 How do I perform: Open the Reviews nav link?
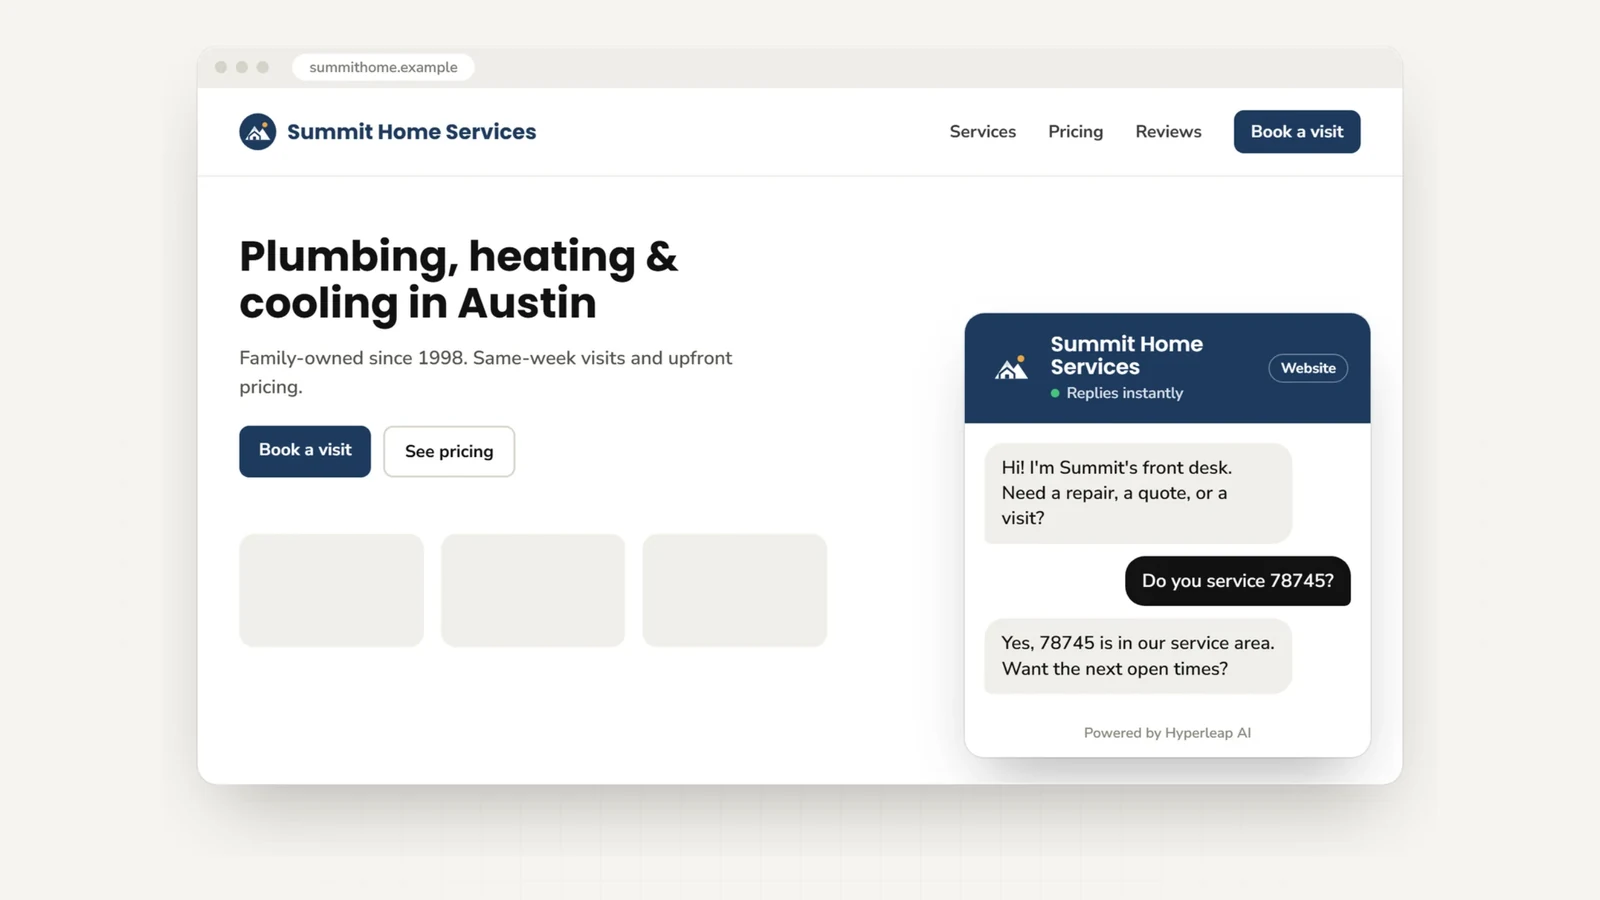click(1168, 132)
